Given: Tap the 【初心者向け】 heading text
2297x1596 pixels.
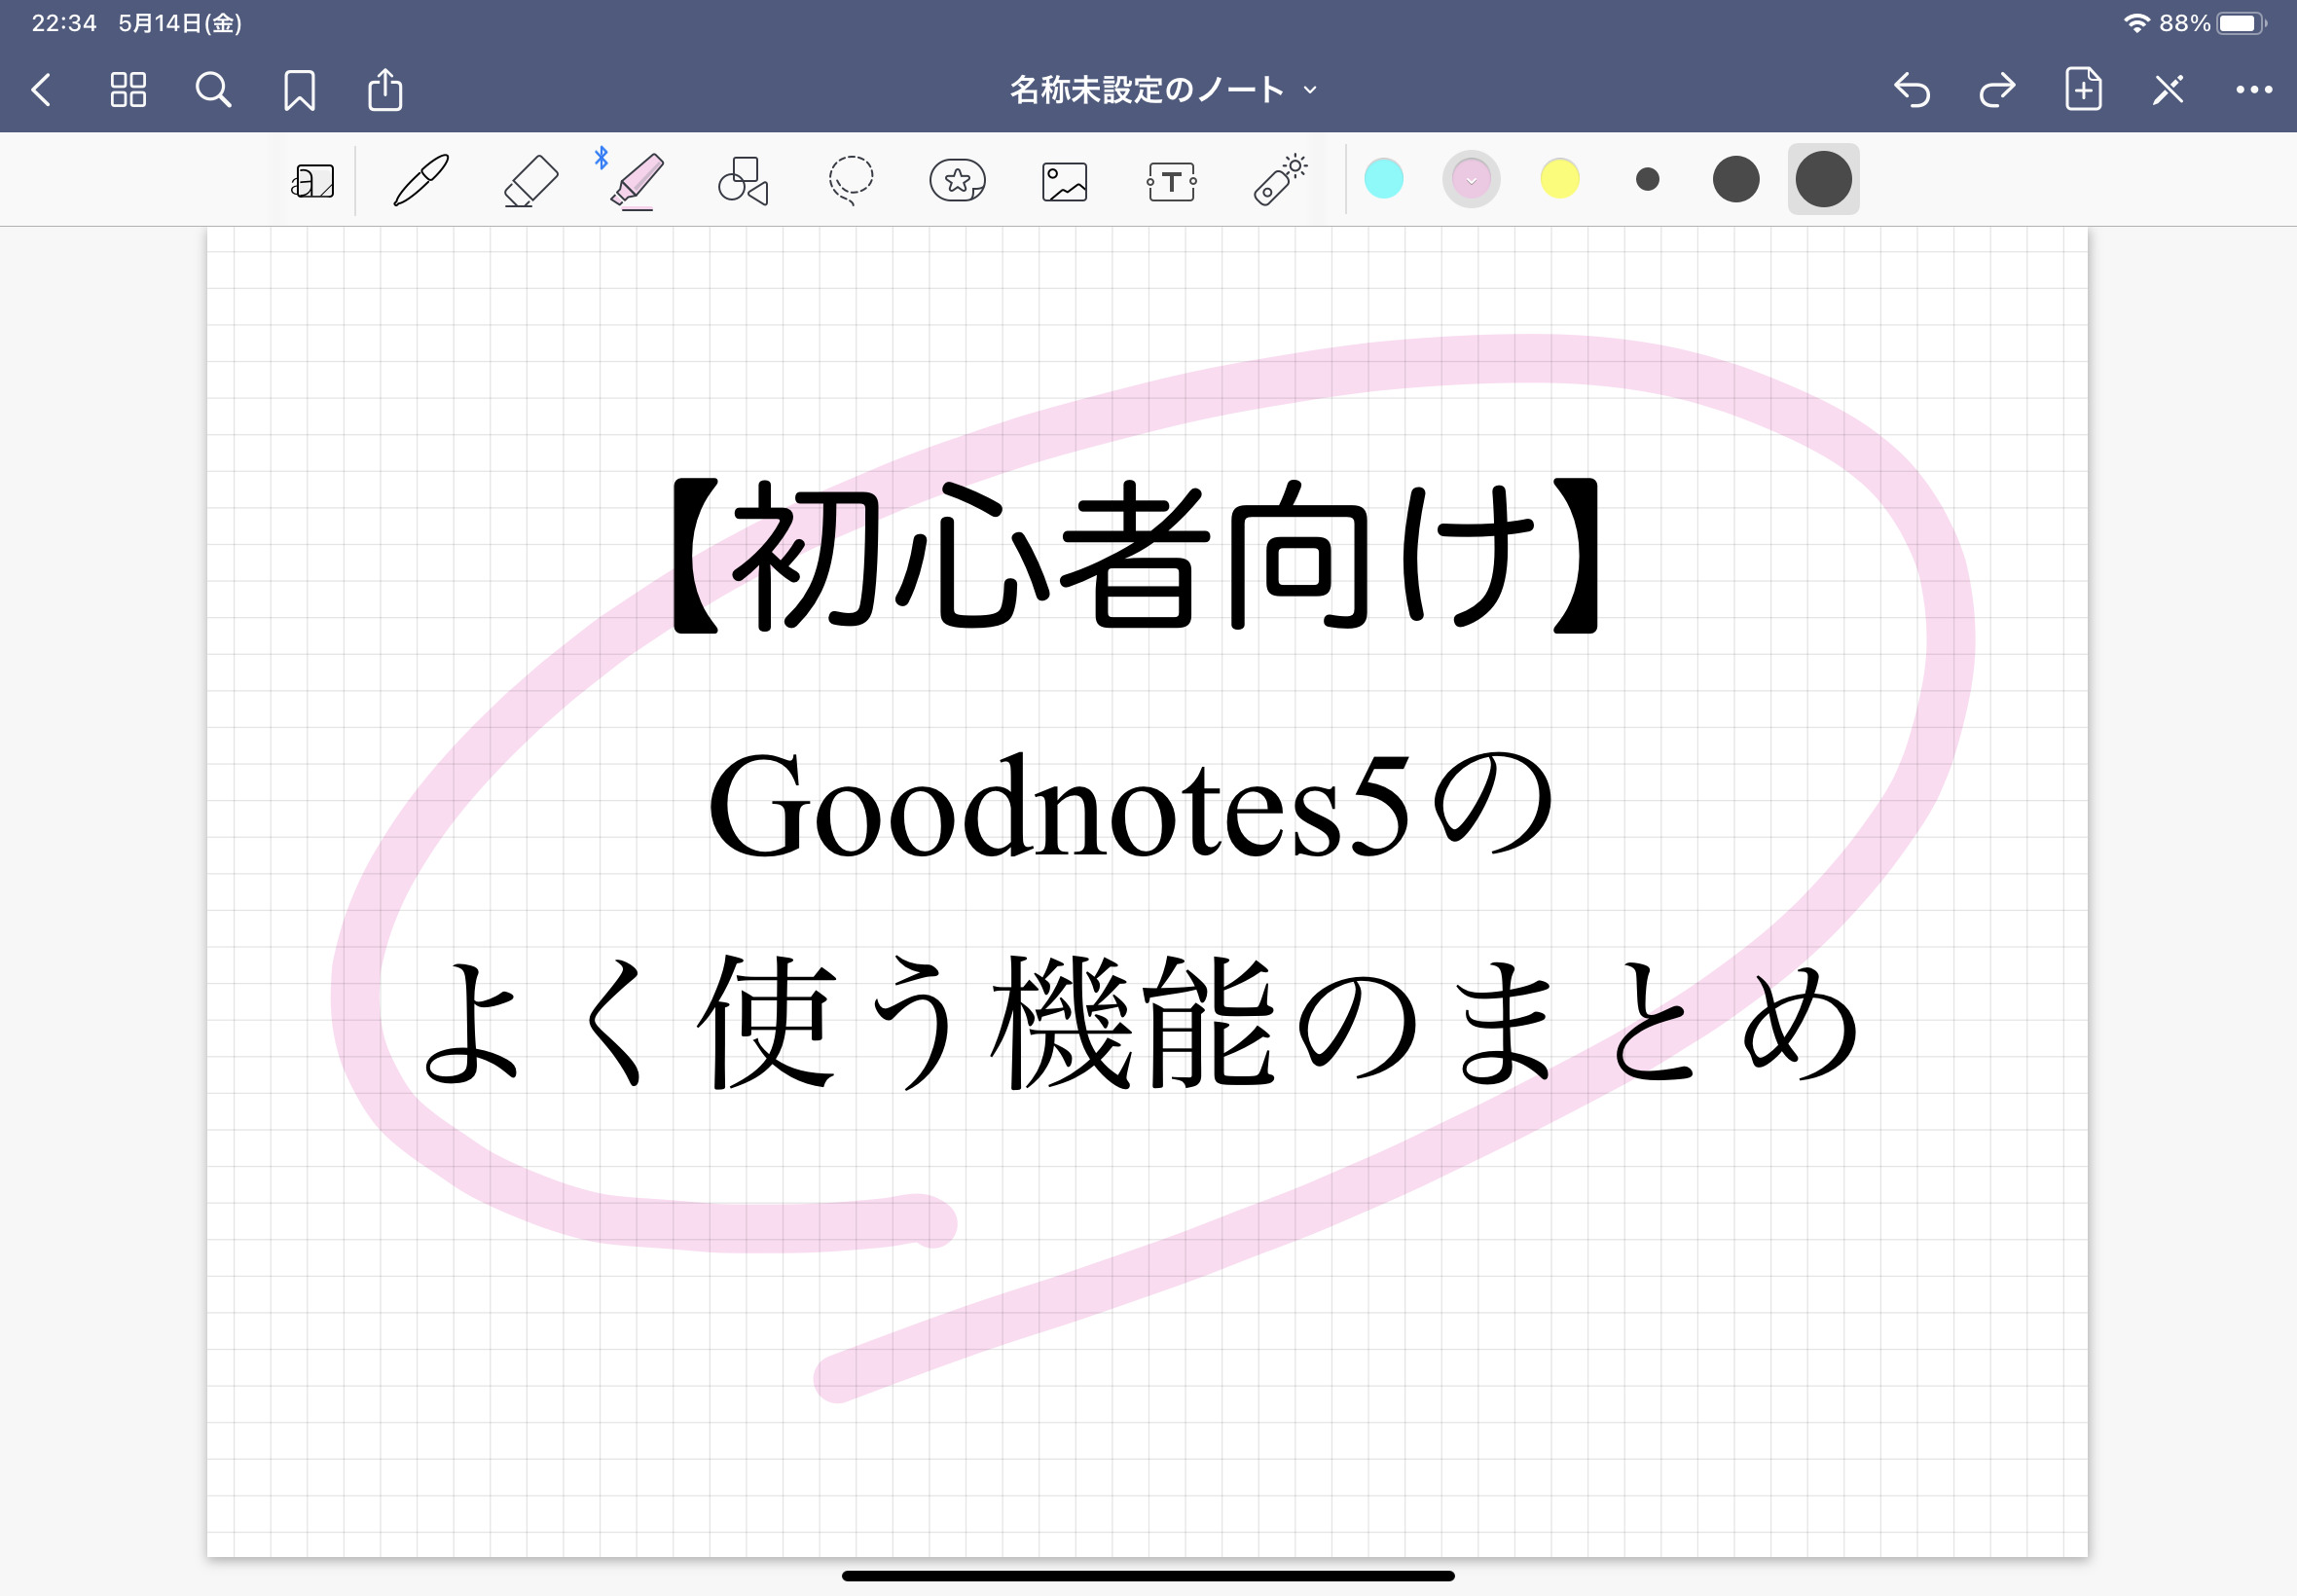Looking at the screenshot, I should pos(1135,556).
